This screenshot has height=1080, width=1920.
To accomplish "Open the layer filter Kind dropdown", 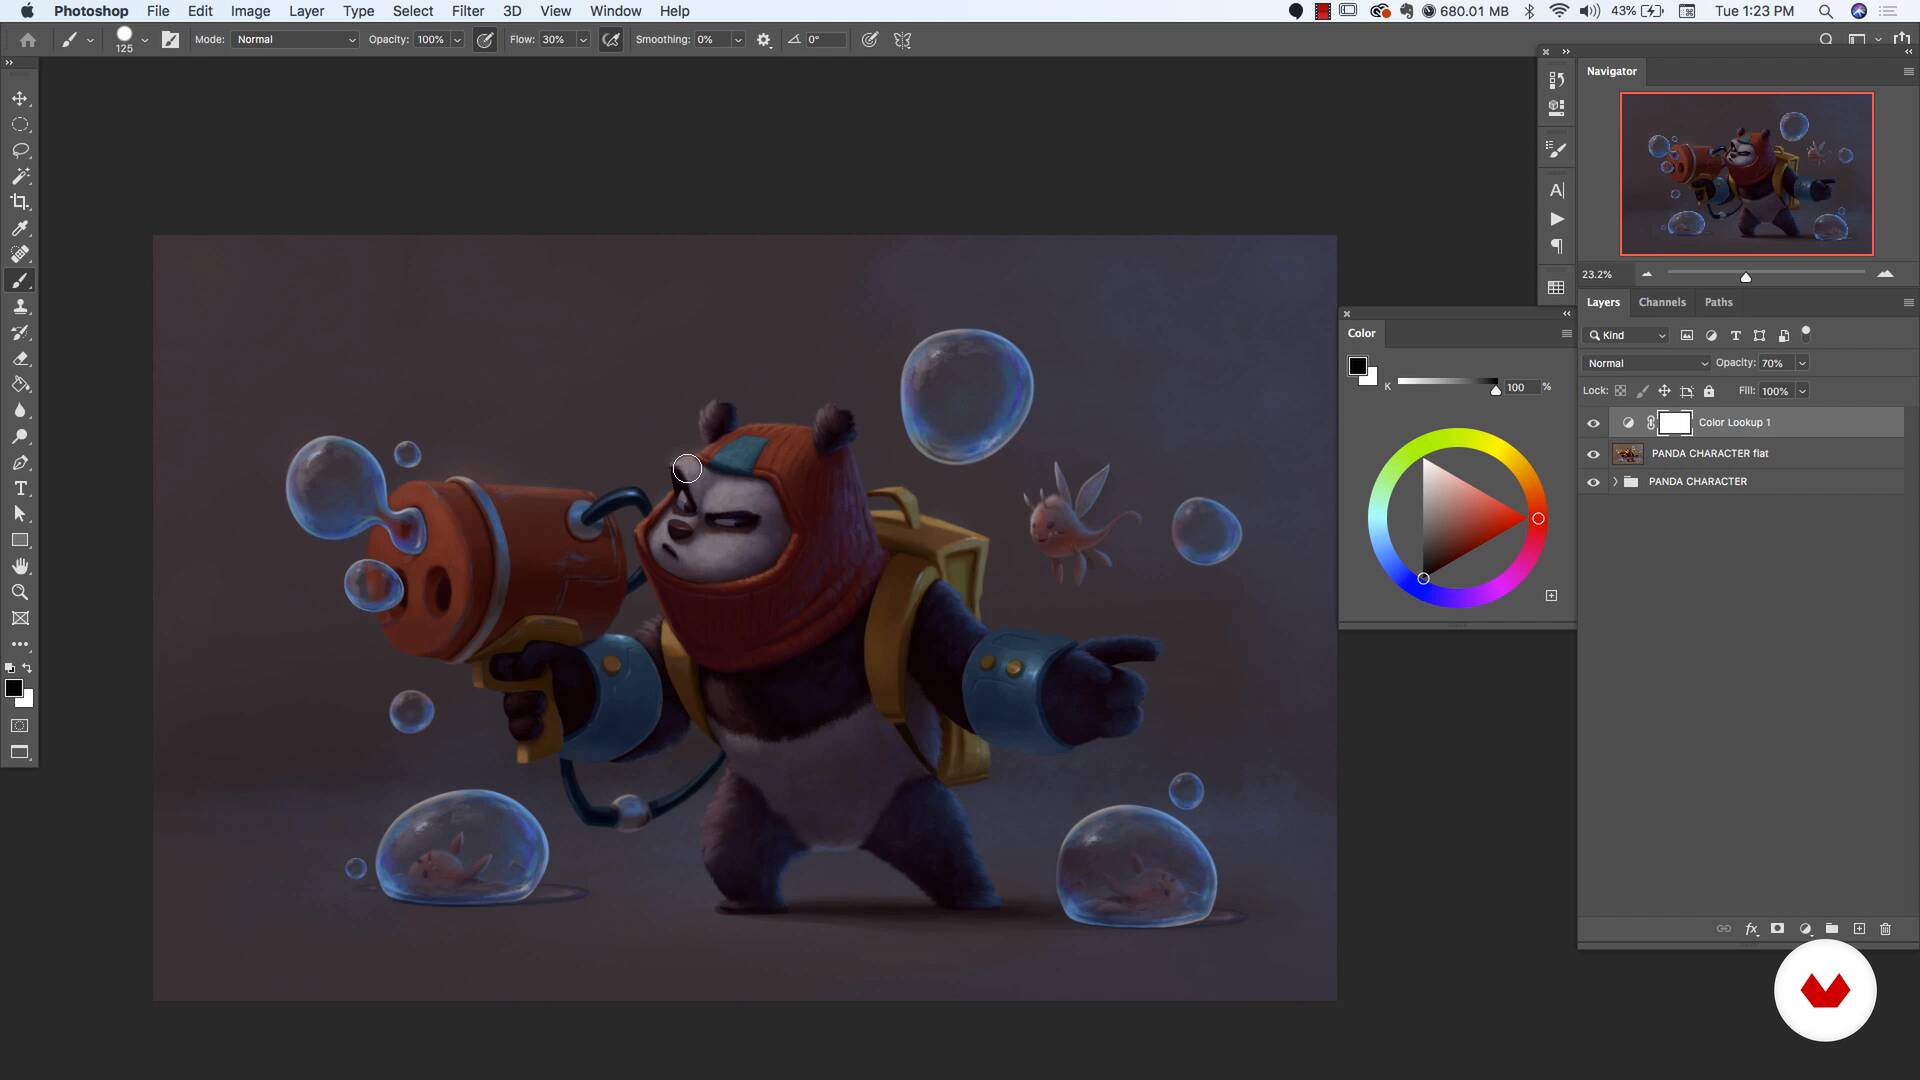I will [1627, 335].
